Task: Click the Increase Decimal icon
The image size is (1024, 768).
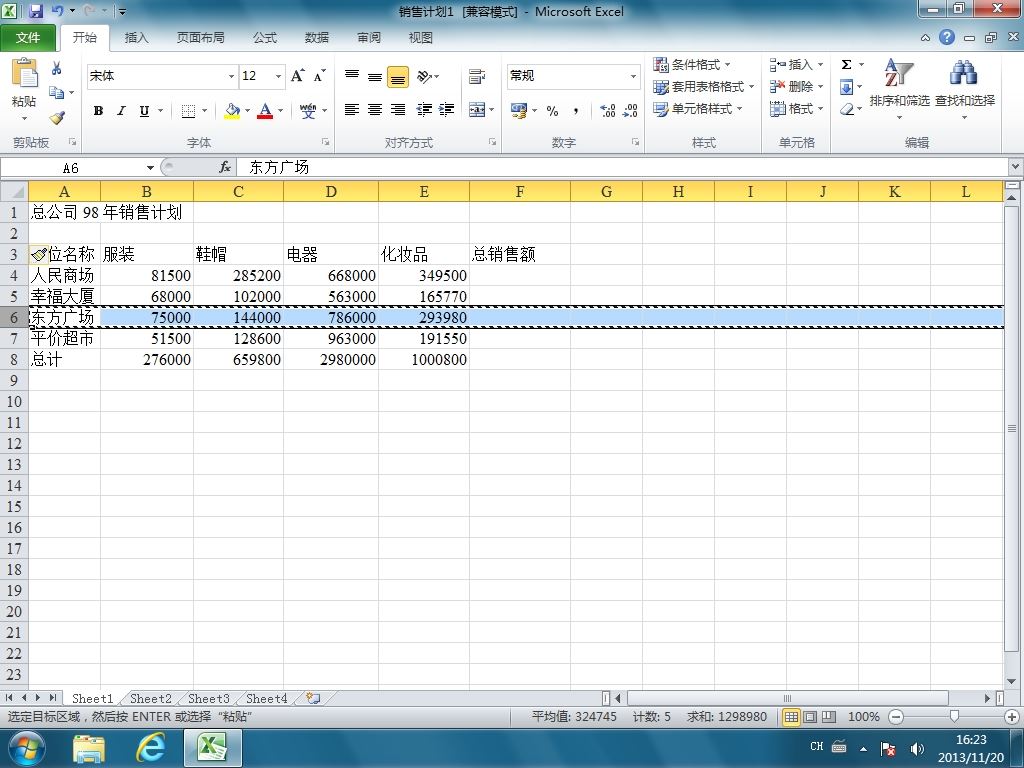Action: tap(607, 110)
